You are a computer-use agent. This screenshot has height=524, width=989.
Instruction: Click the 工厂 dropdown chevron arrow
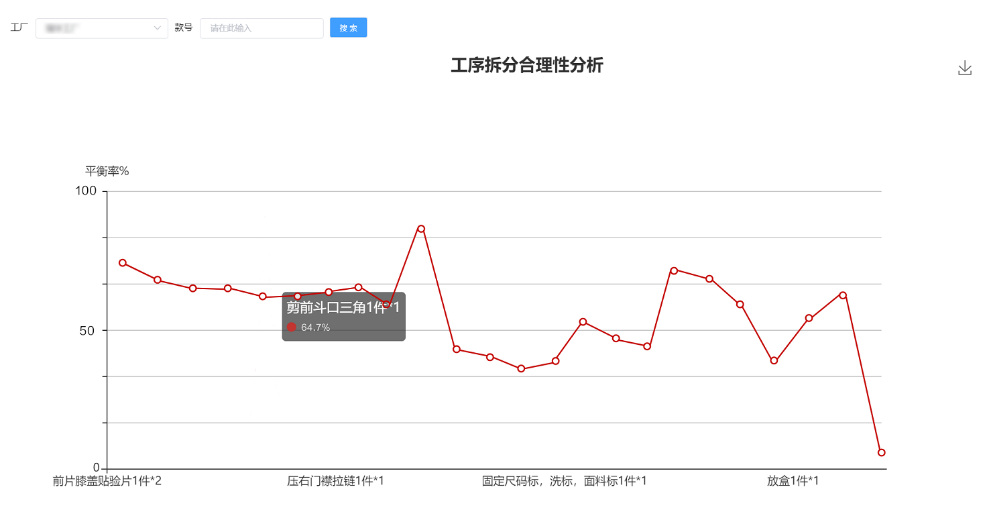click(x=158, y=28)
